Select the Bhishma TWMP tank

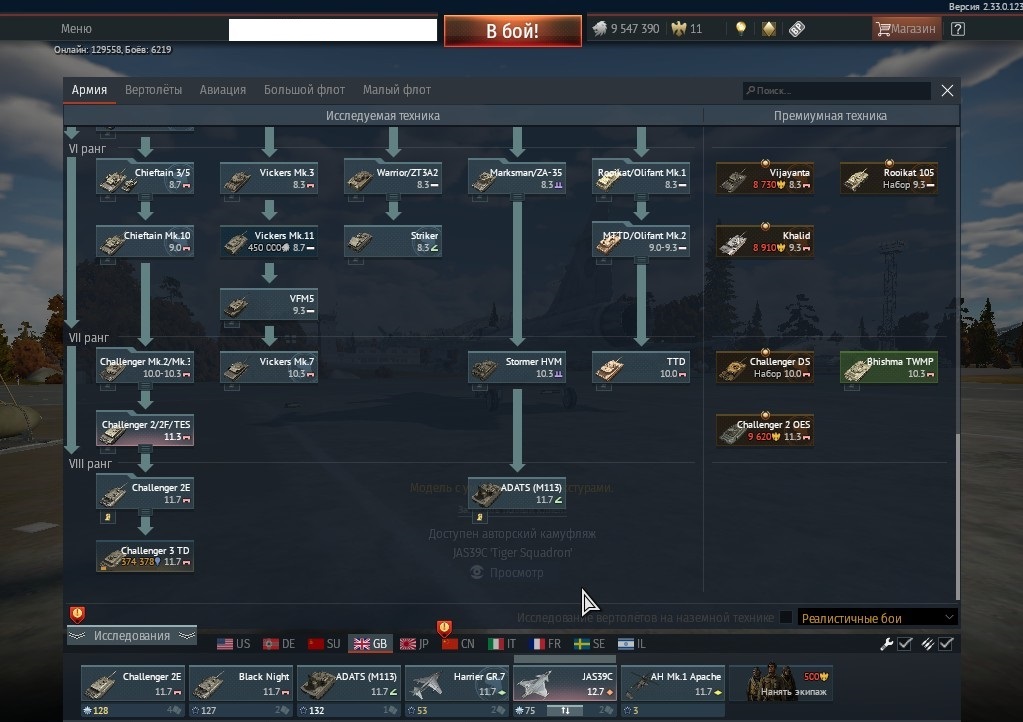889,367
